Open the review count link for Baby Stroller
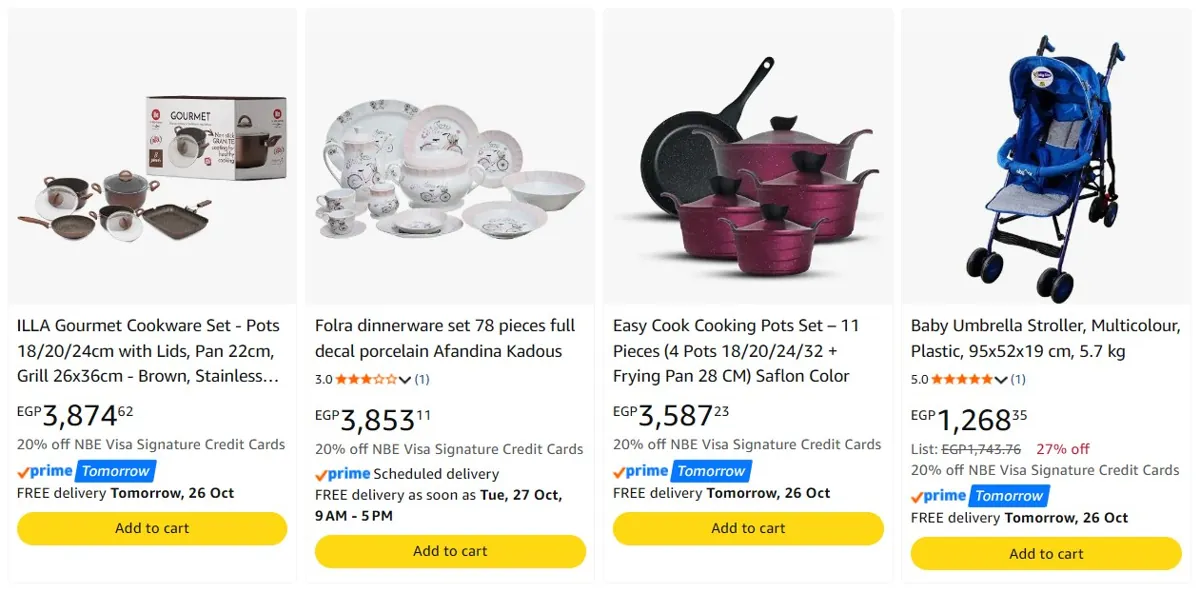 click(x=1018, y=379)
